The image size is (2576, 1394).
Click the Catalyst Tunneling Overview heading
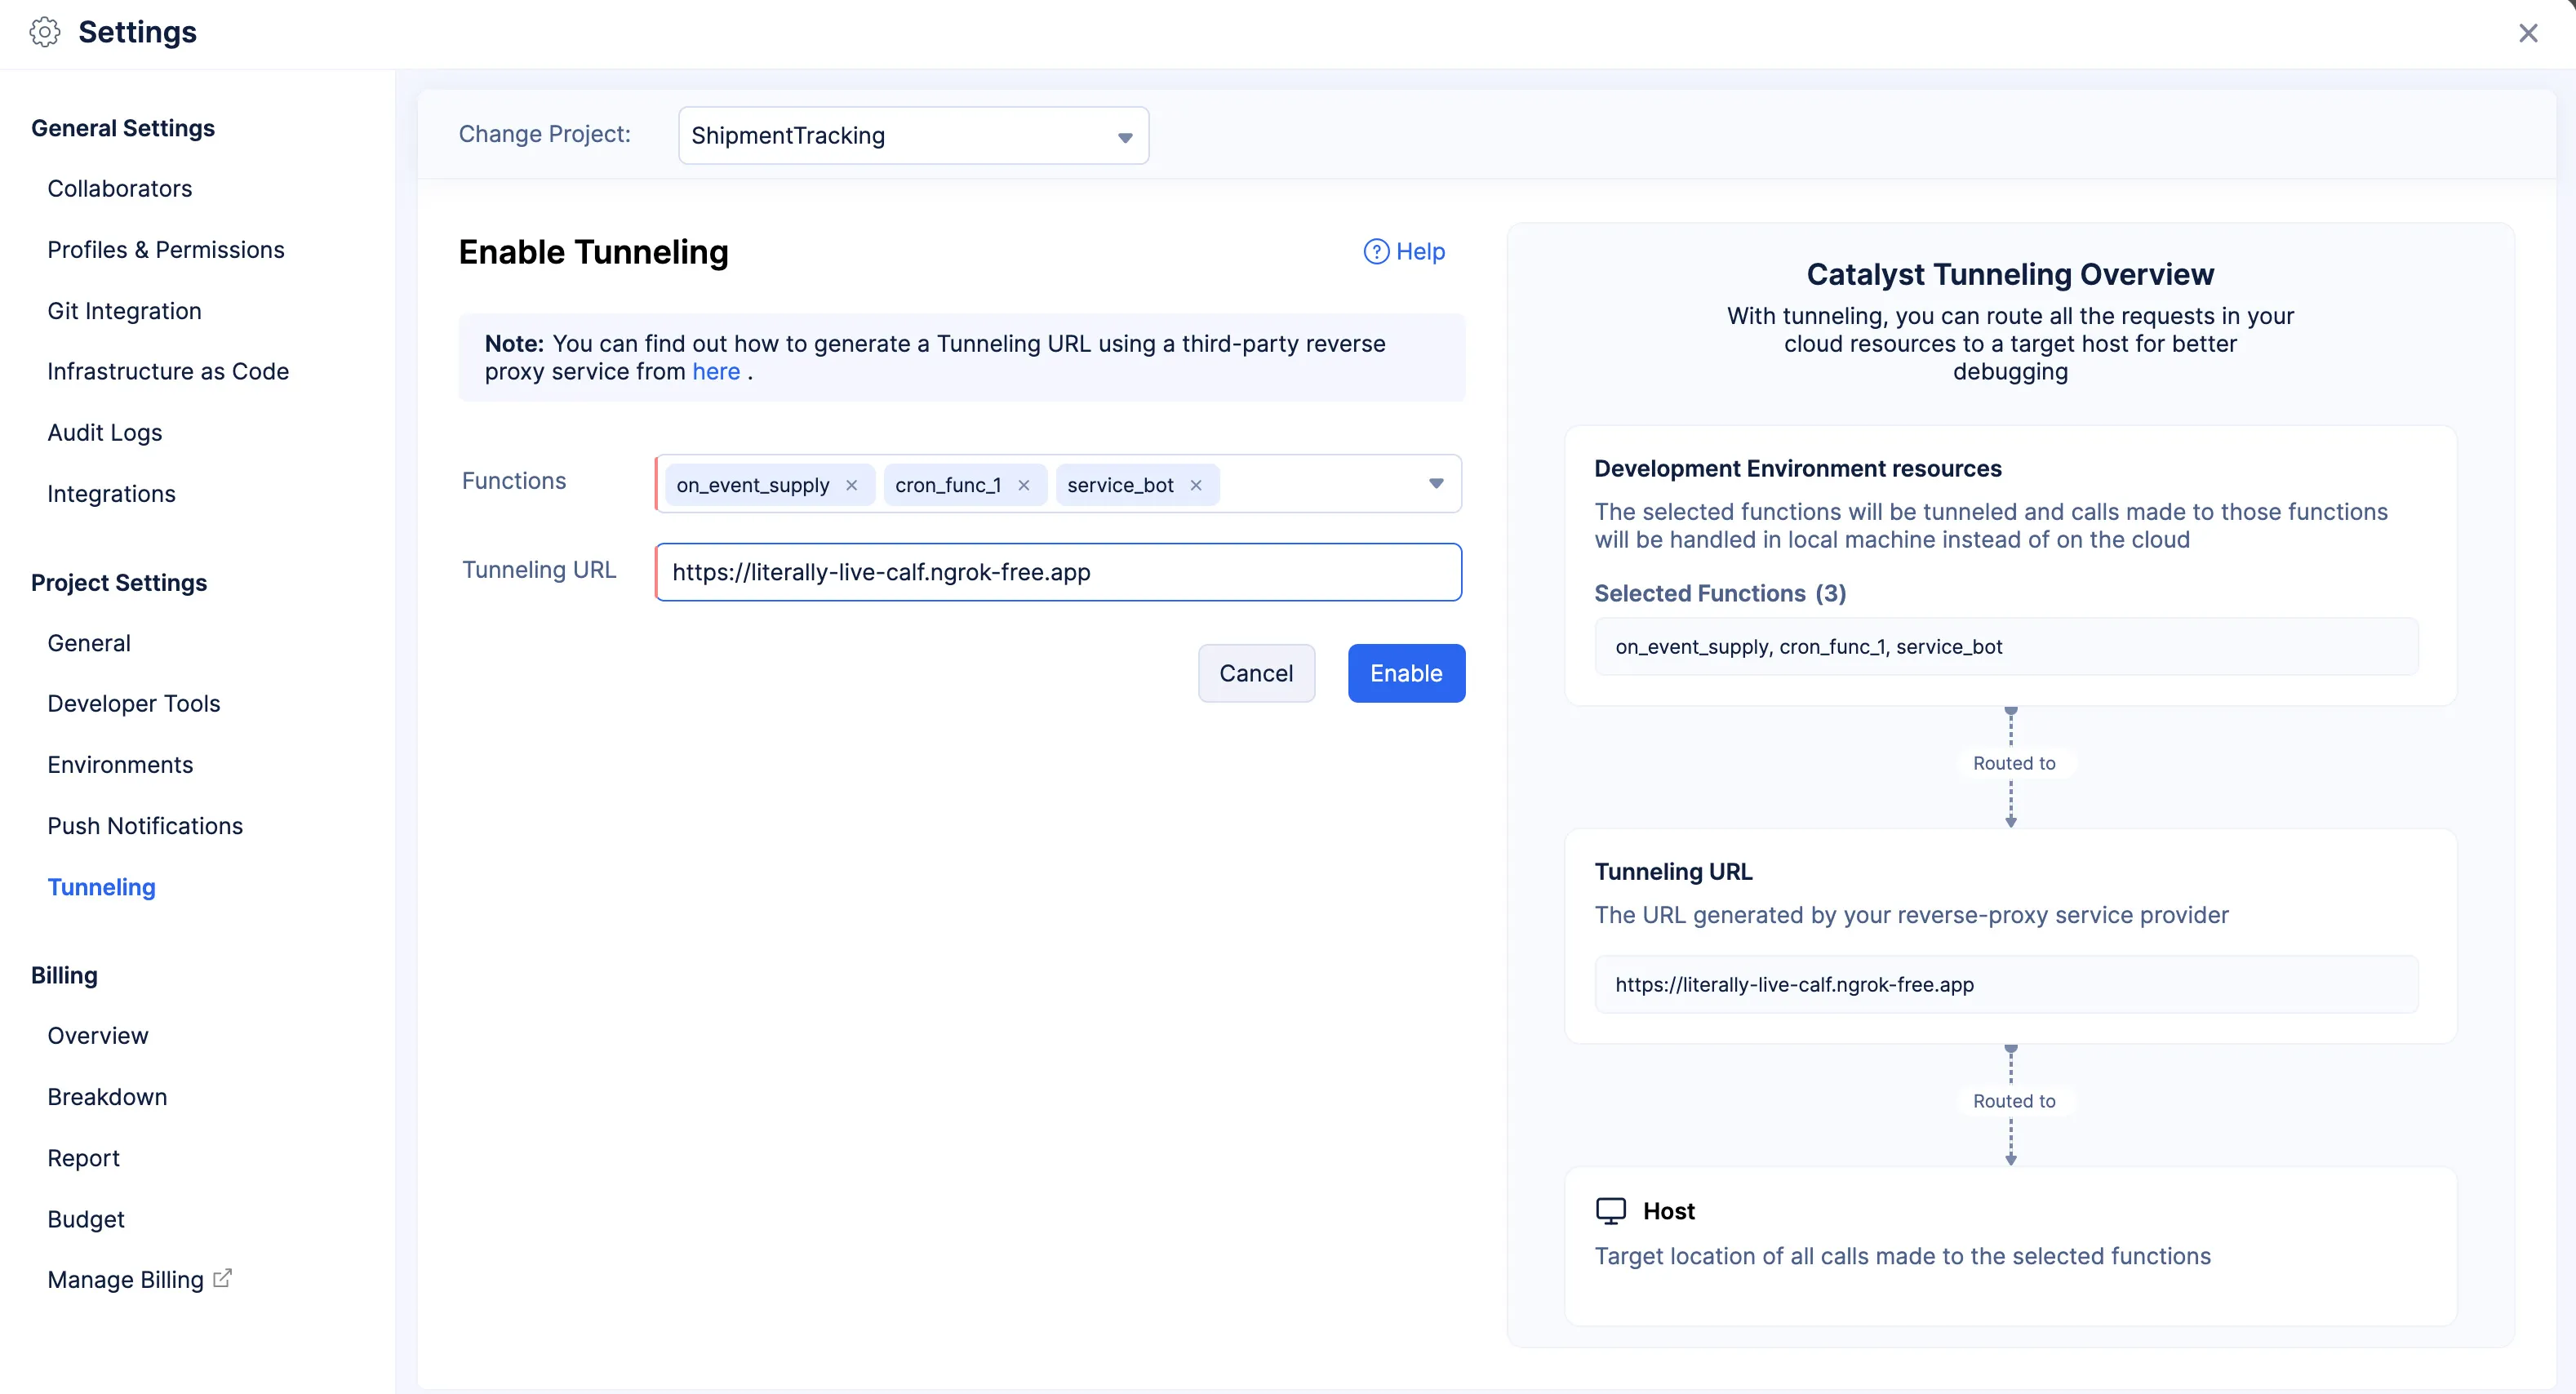(2010, 274)
